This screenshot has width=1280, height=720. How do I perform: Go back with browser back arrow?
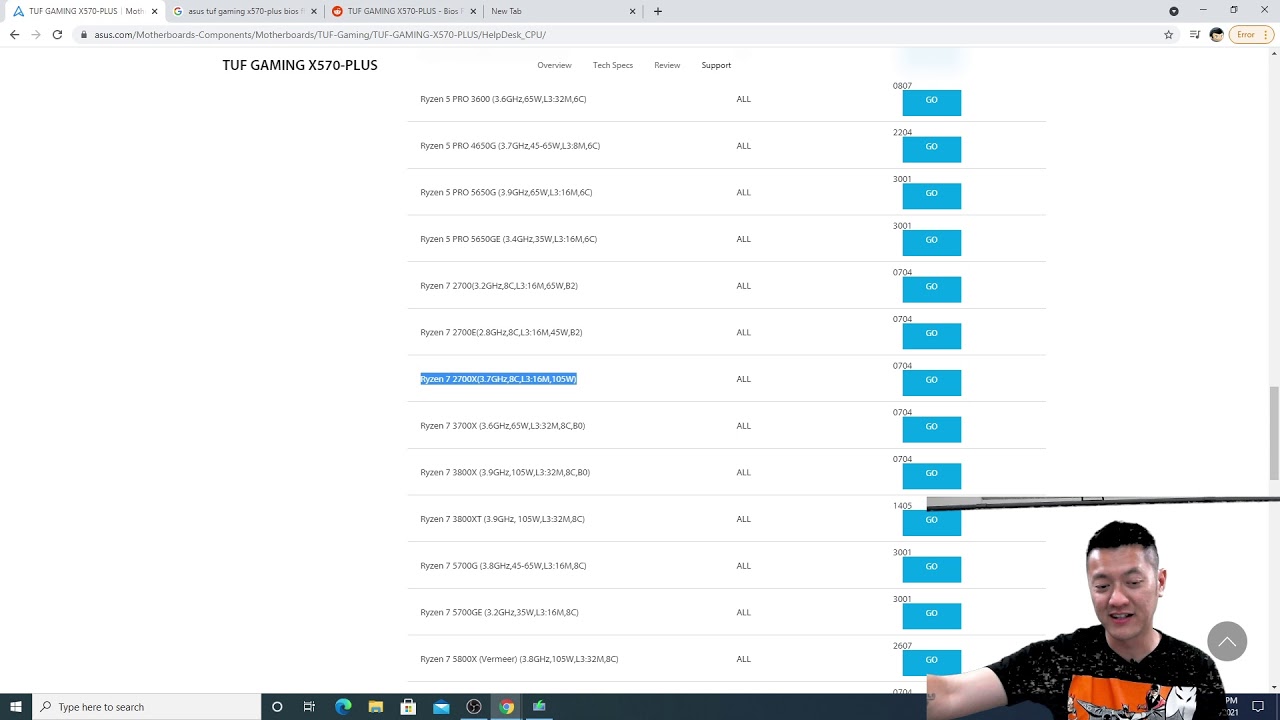click(x=14, y=34)
